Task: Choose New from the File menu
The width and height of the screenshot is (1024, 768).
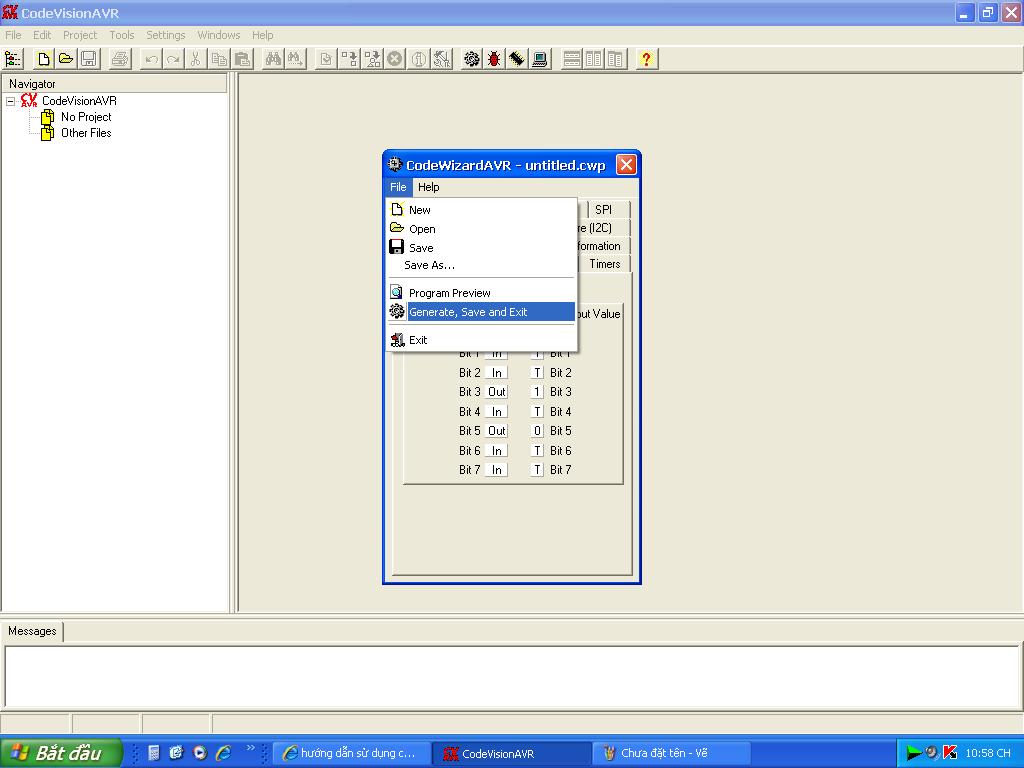Action: [x=481, y=210]
